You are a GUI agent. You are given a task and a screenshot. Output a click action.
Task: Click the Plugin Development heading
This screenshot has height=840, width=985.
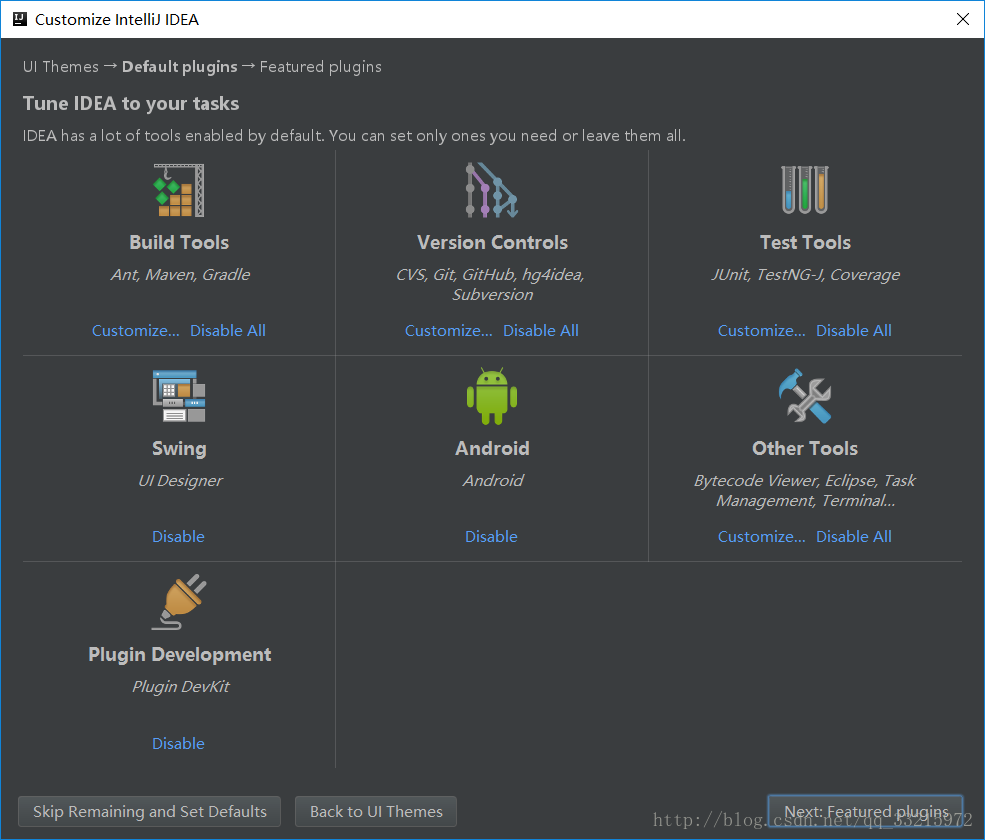(180, 655)
